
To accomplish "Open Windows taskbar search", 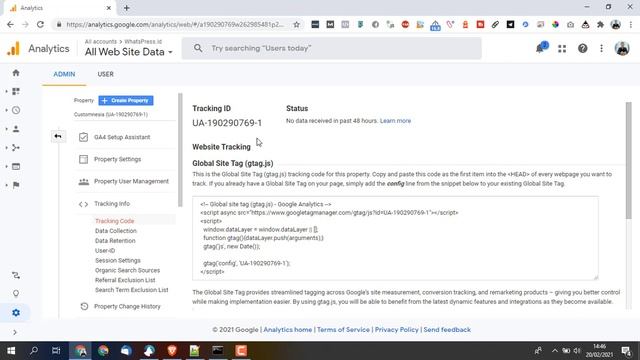I will tap(34, 351).
